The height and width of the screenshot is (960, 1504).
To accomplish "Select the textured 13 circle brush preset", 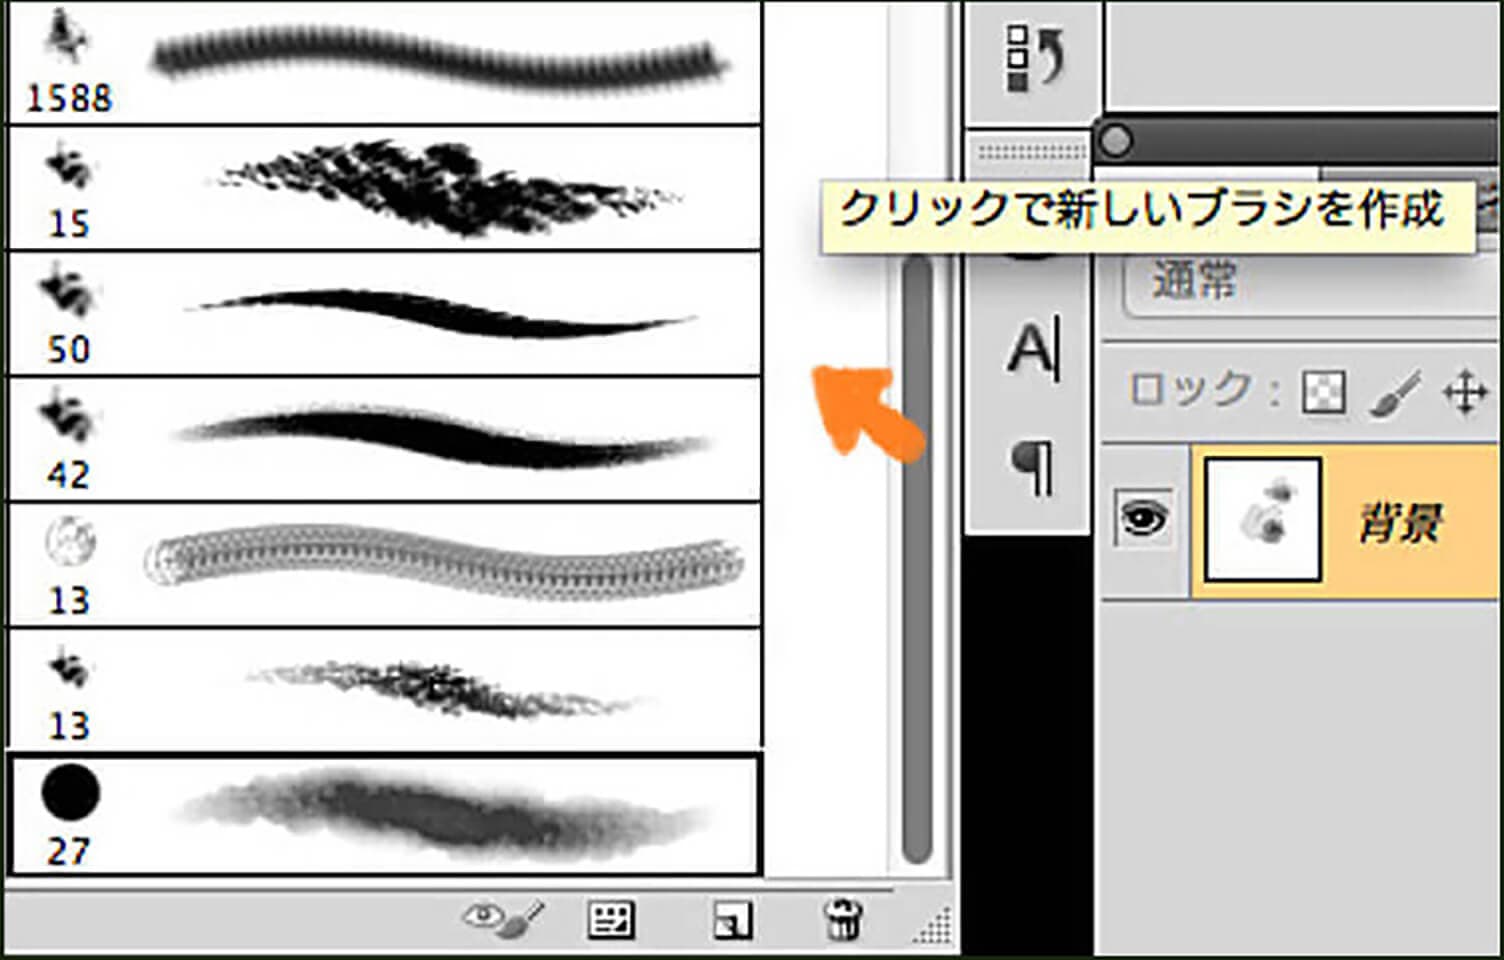I will [385, 565].
